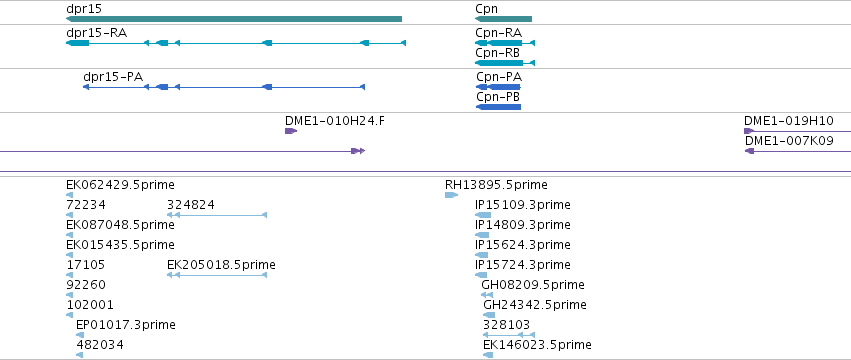
Task: Select the RH13895.5prime EST arrow
Action: click(451, 195)
